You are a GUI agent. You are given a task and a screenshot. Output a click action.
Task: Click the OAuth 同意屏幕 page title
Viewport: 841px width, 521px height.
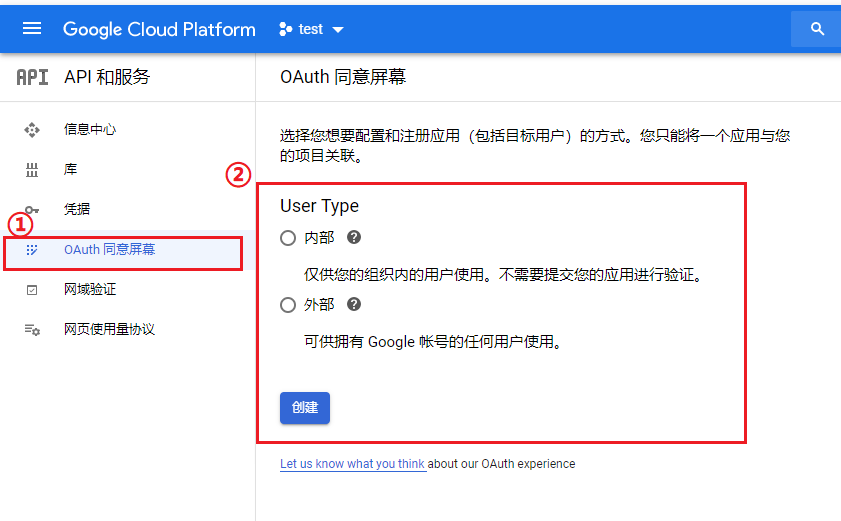coord(343,77)
